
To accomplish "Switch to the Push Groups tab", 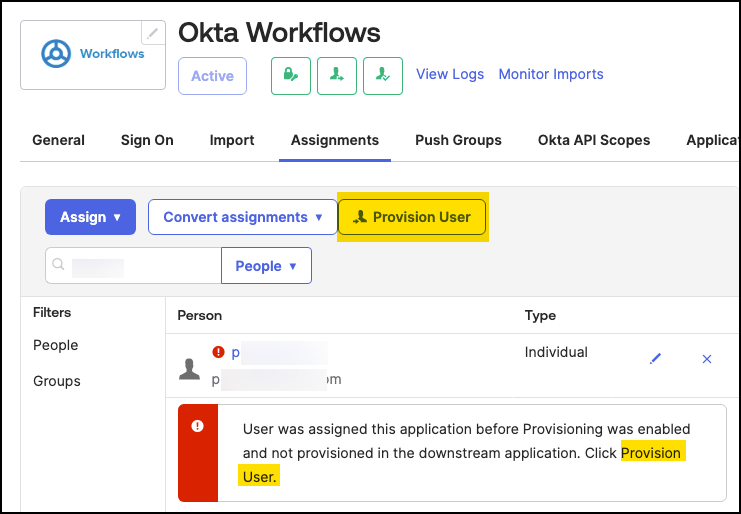I will 458,140.
